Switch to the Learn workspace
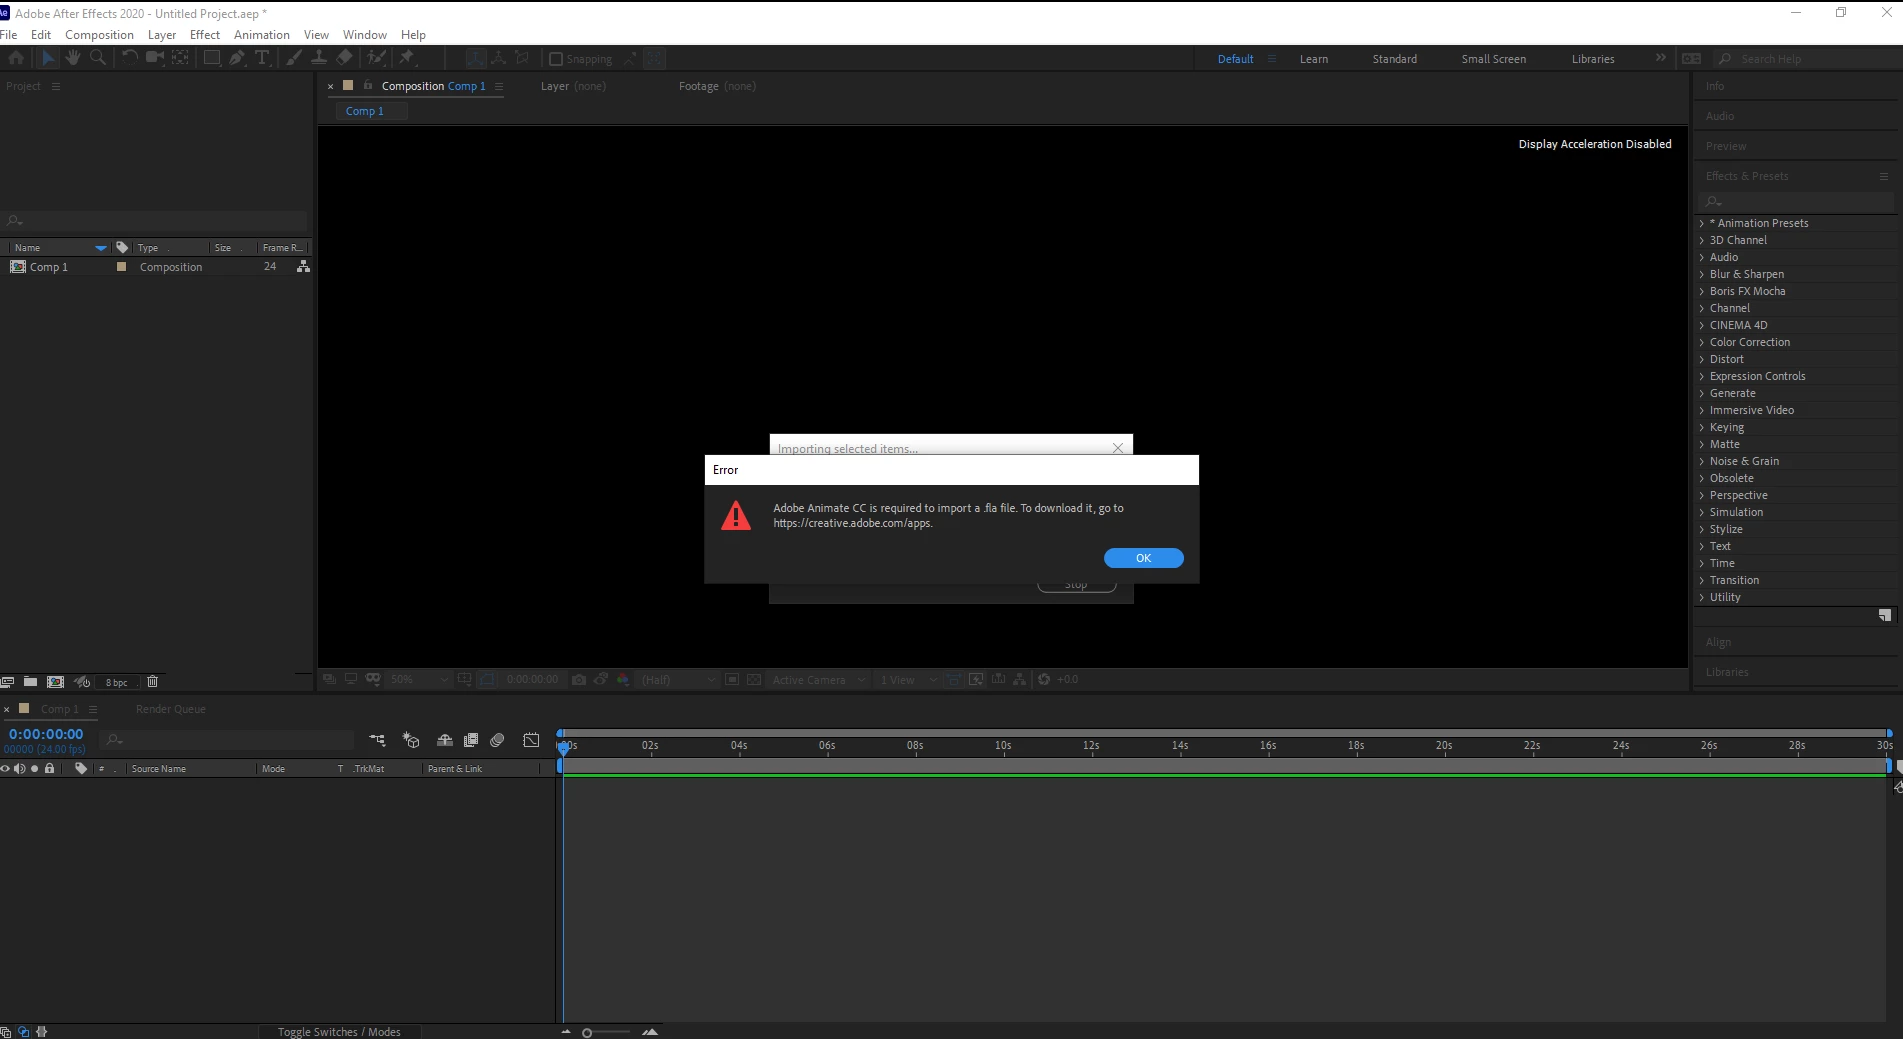Image resolution: width=1903 pixels, height=1039 pixels. (x=1314, y=59)
